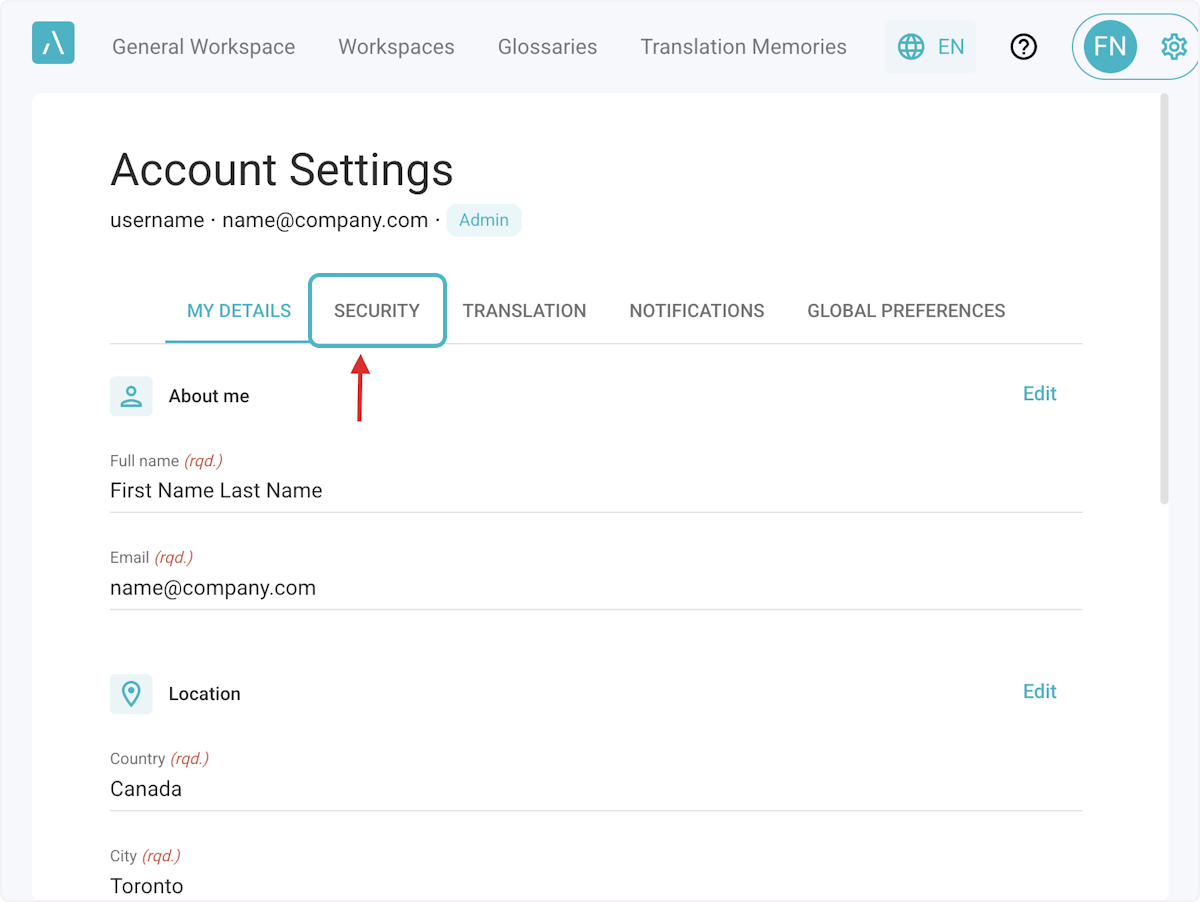Open settings with the gear icon

[1173, 47]
